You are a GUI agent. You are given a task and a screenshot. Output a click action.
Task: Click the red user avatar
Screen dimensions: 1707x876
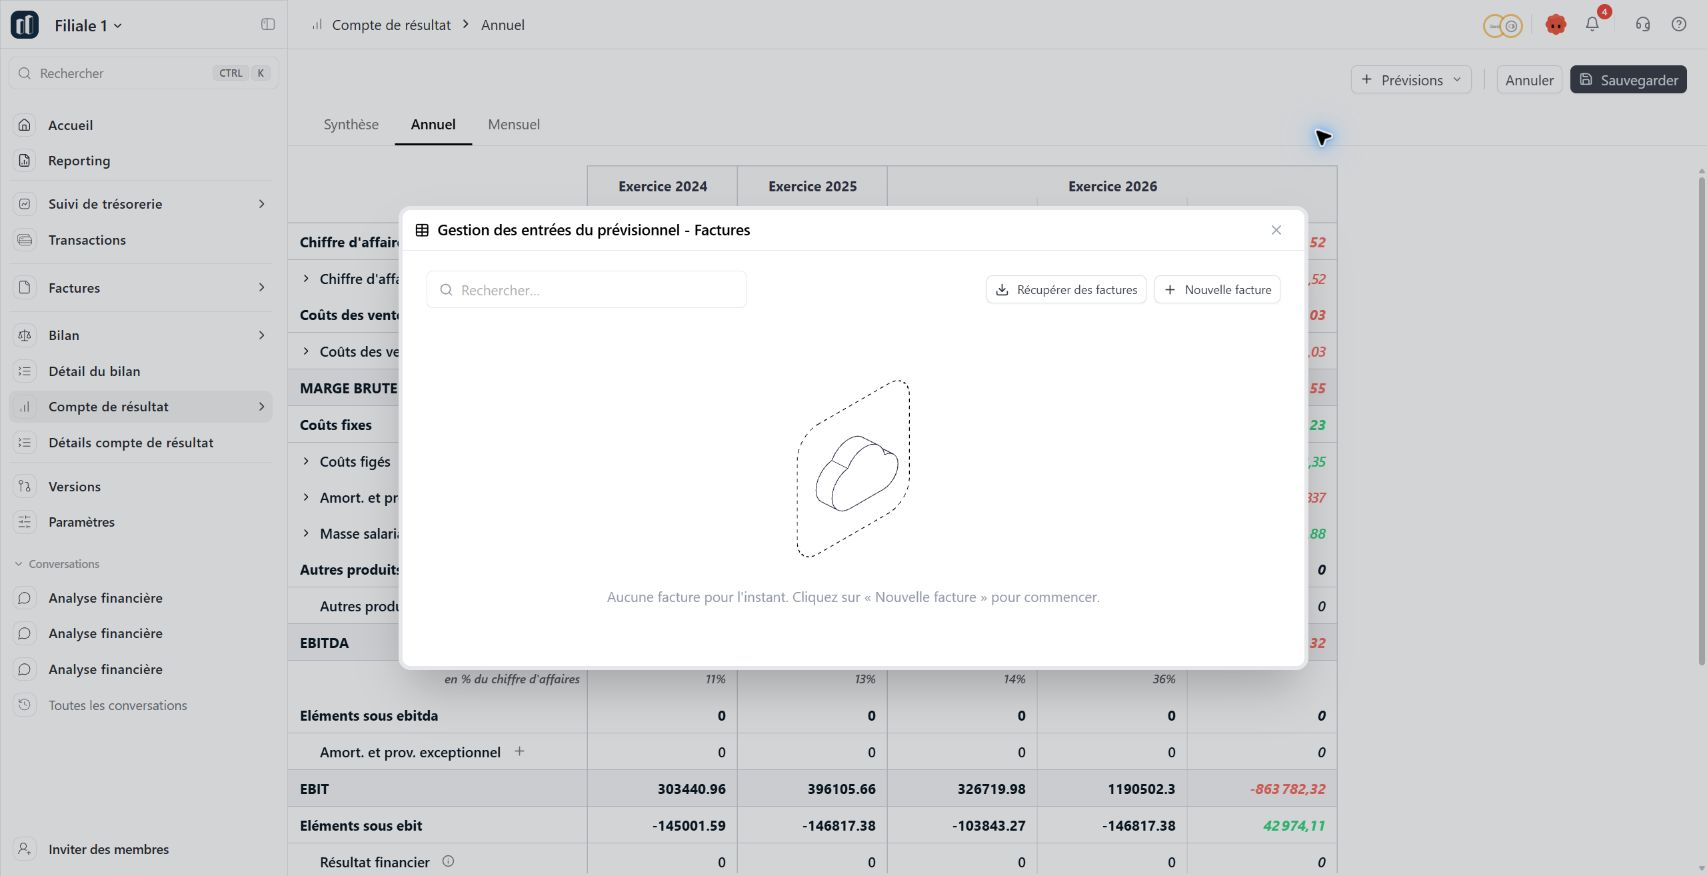(x=1555, y=25)
